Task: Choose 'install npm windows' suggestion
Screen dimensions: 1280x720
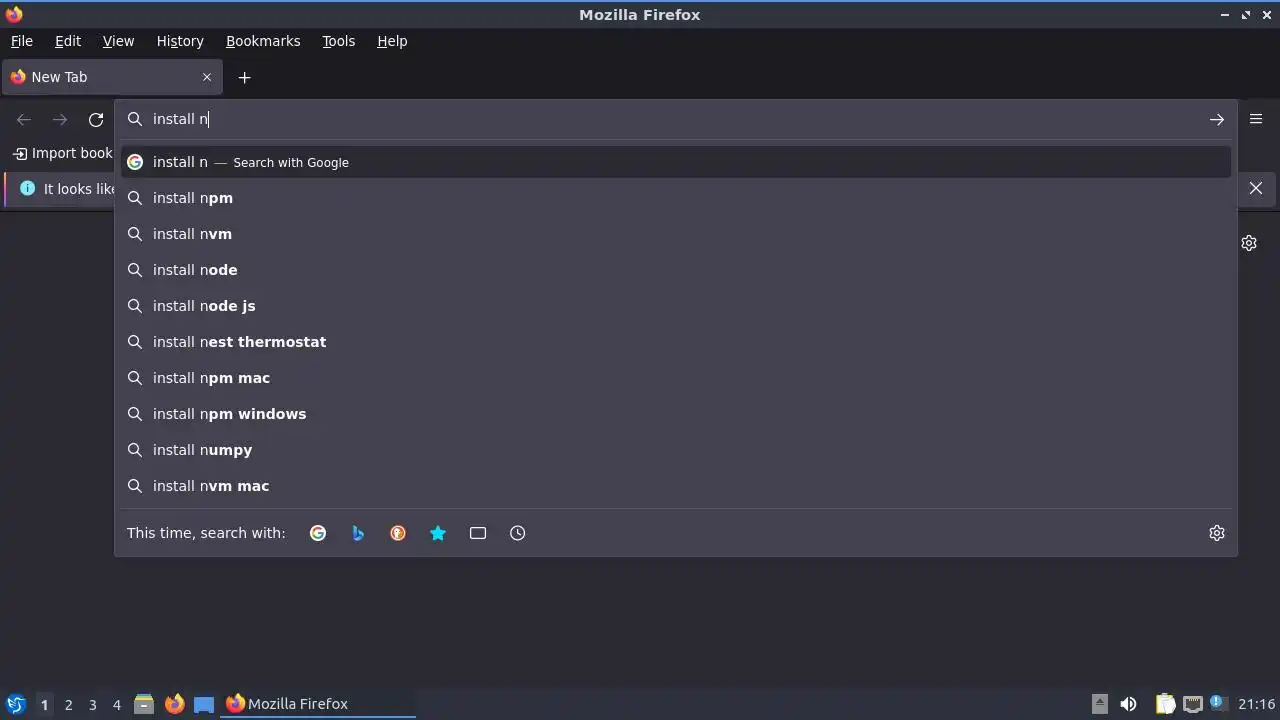Action: [676, 414]
